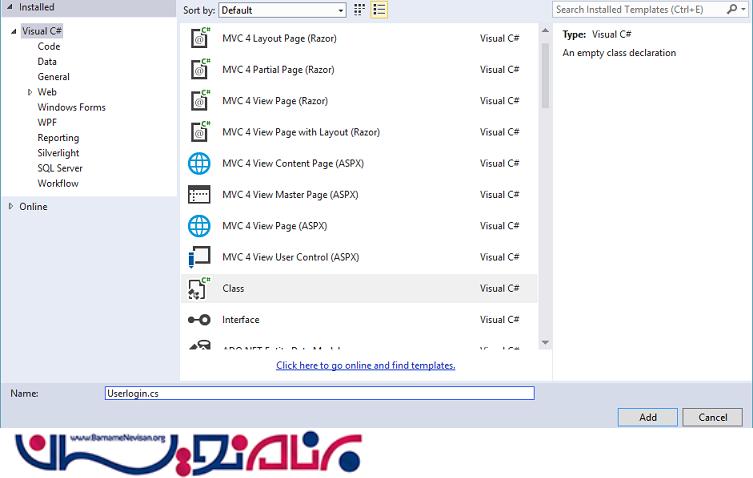Select the MVC 4 View Master Page icon

(x=199, y=194)
